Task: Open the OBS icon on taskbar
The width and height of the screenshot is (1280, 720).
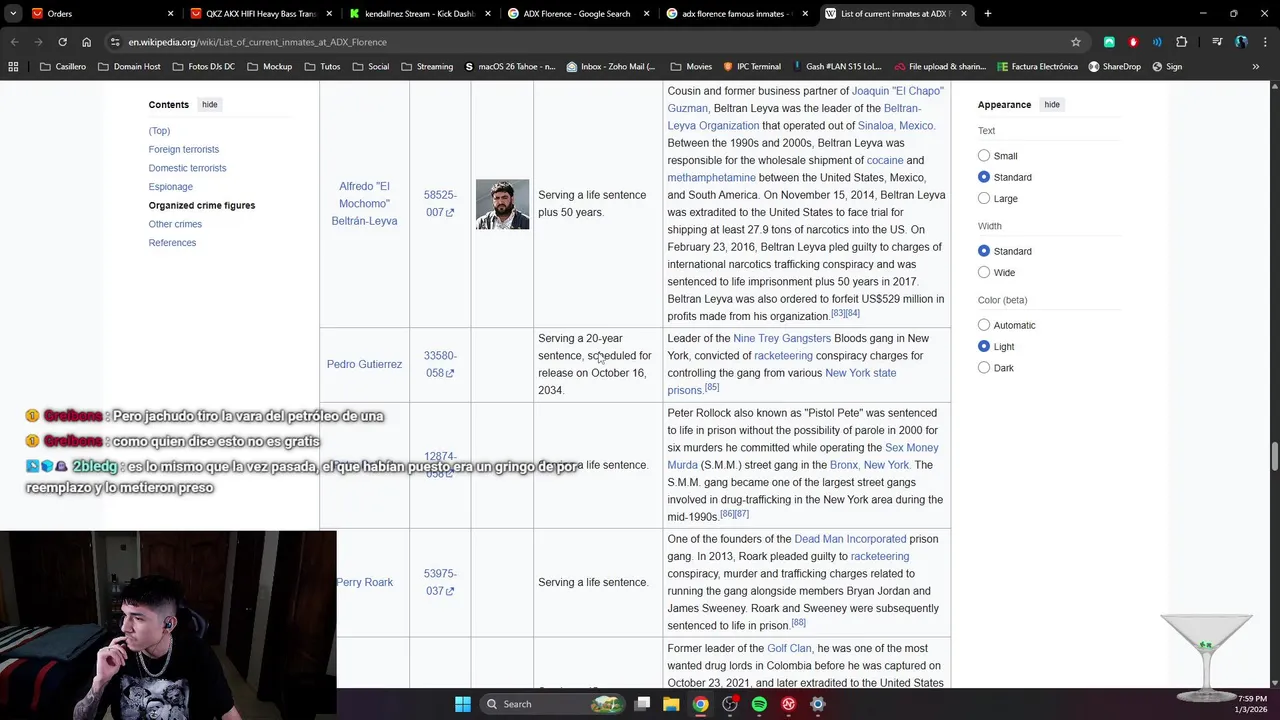Action: [x=730, y=704]
